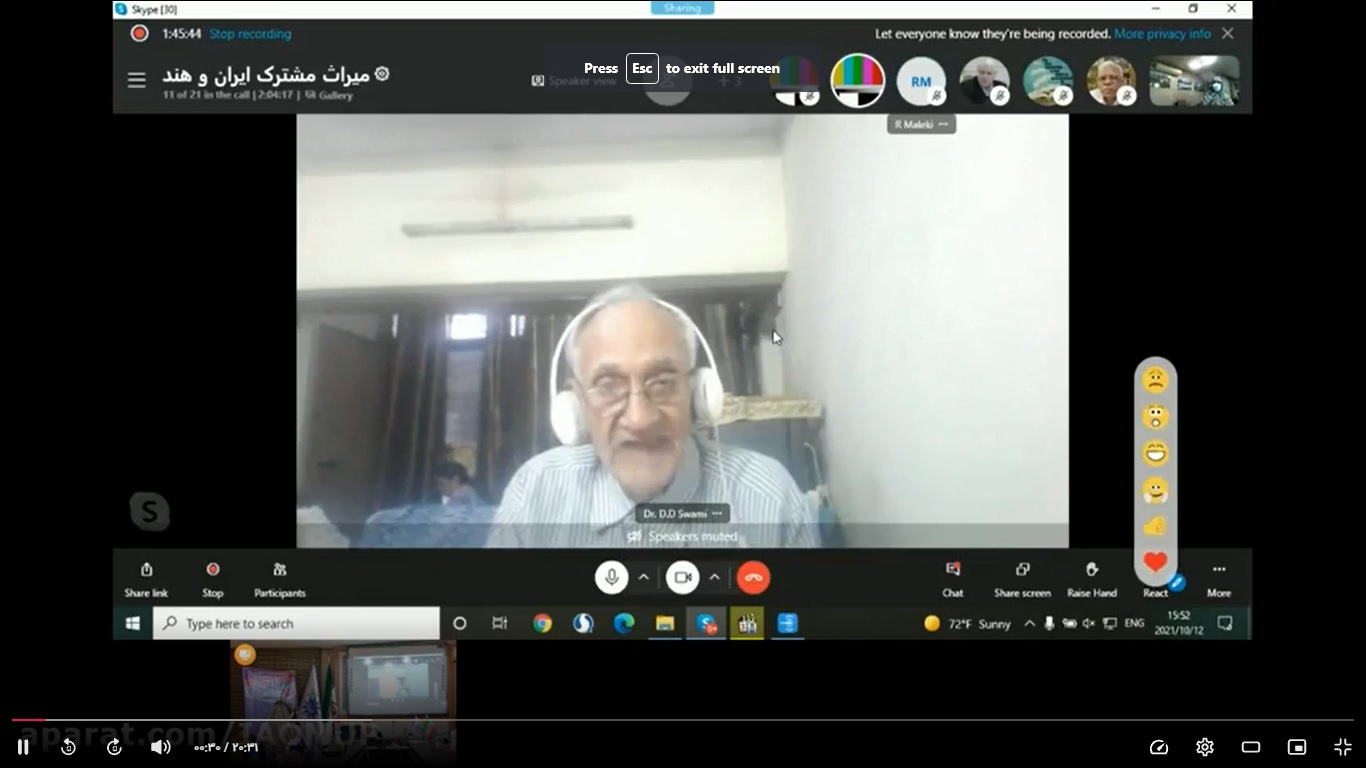Screen dimensions: 1366x768
Task: Pause the Aparat video player
Action: pos(23,747)
